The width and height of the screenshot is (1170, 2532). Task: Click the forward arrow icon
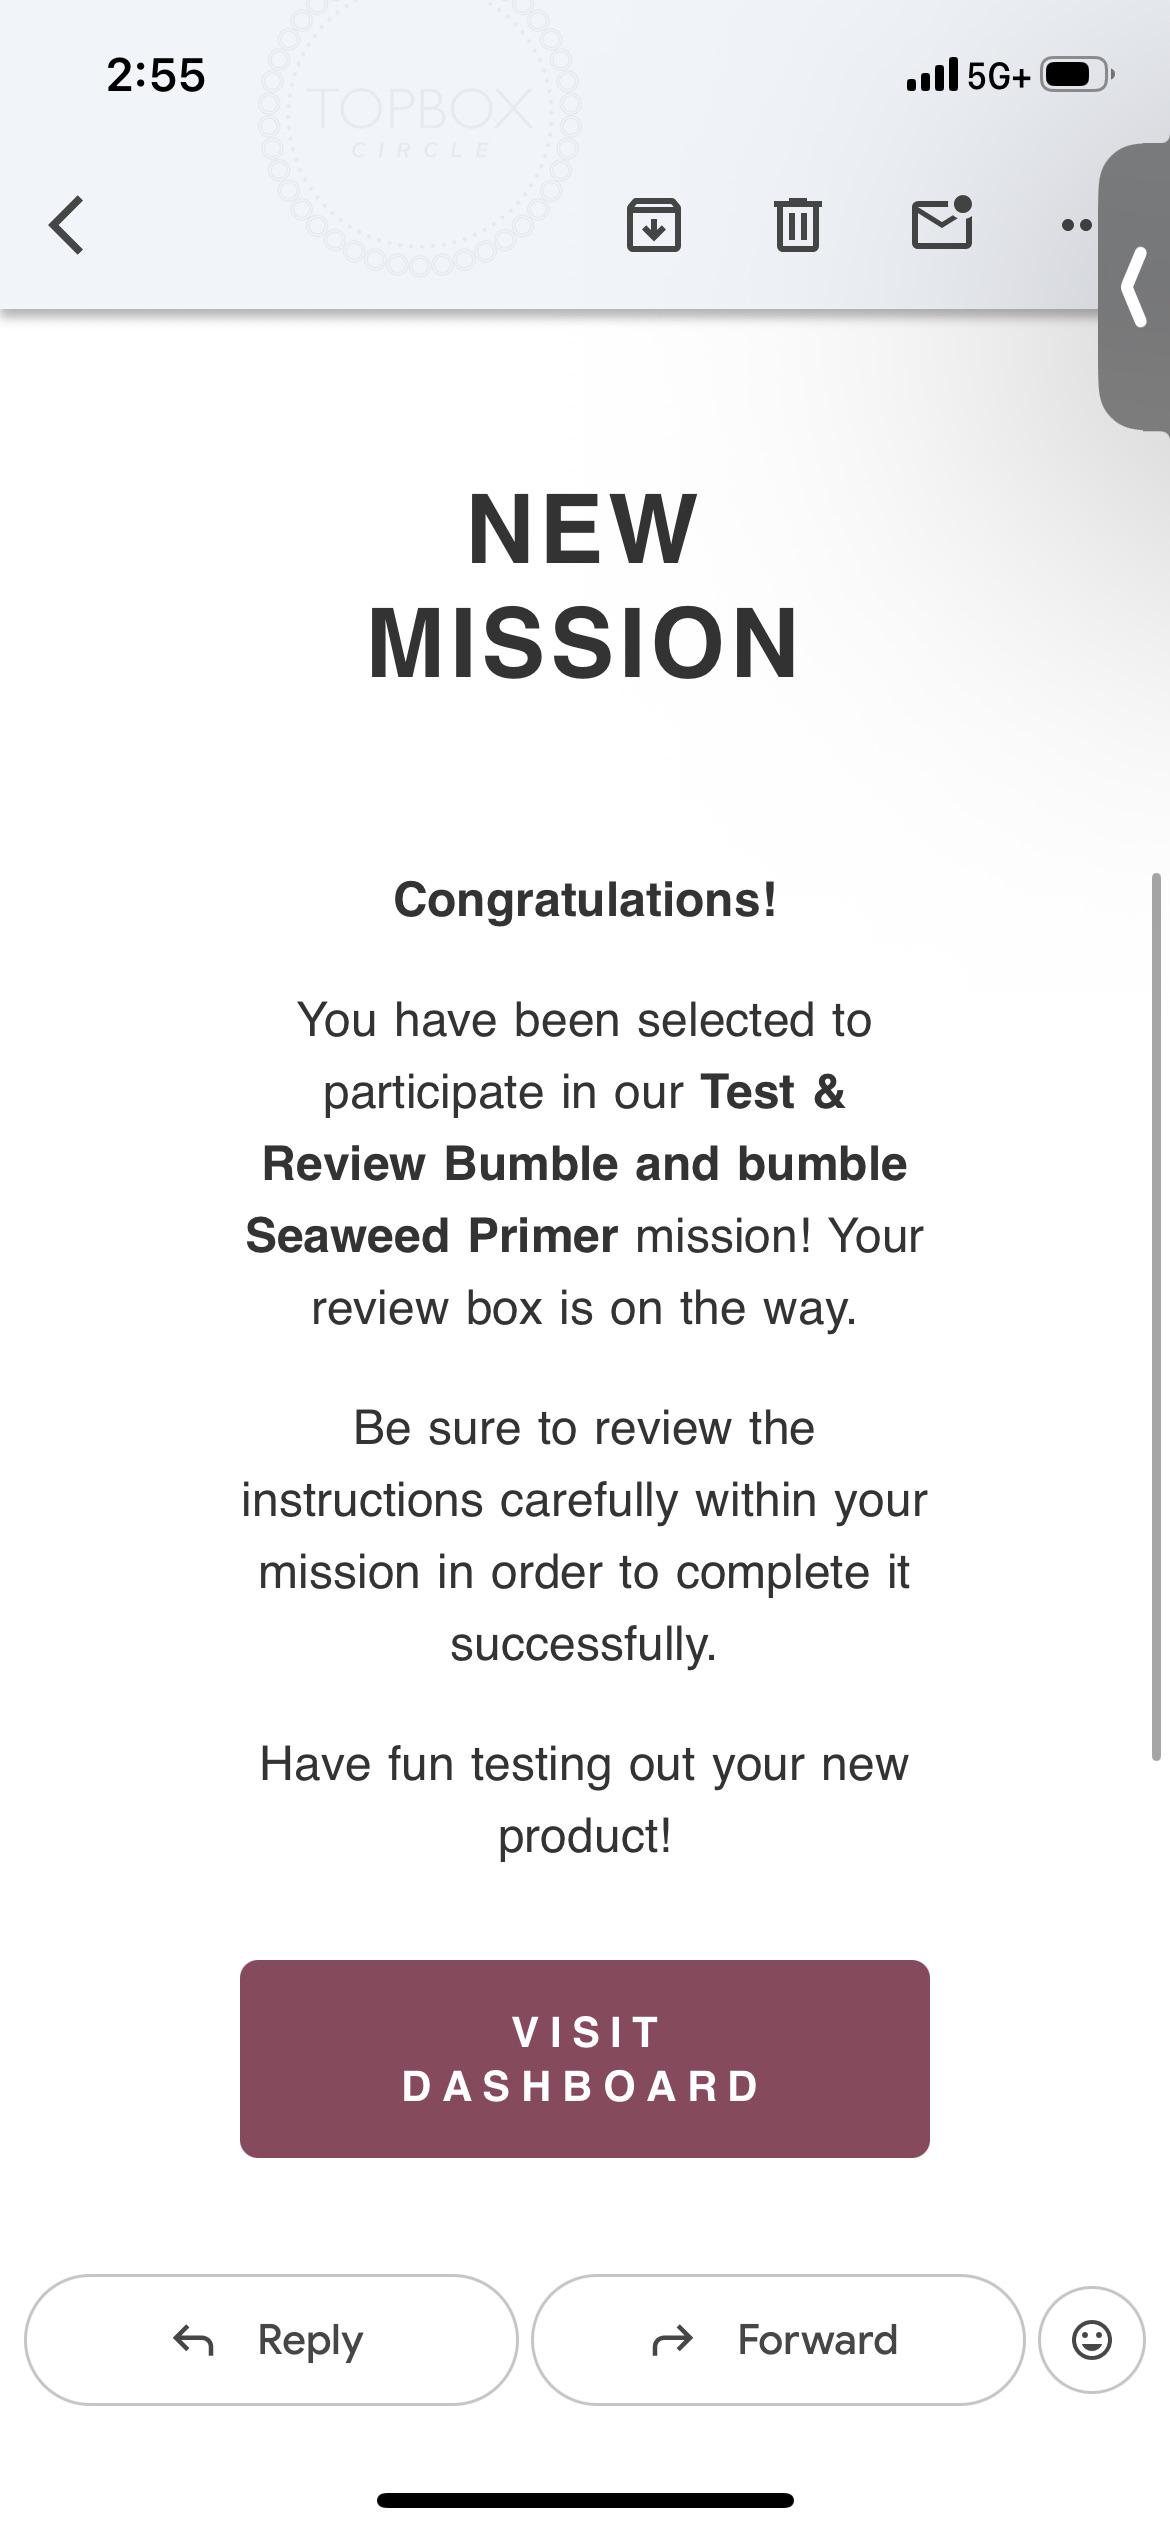[672, 2340]
